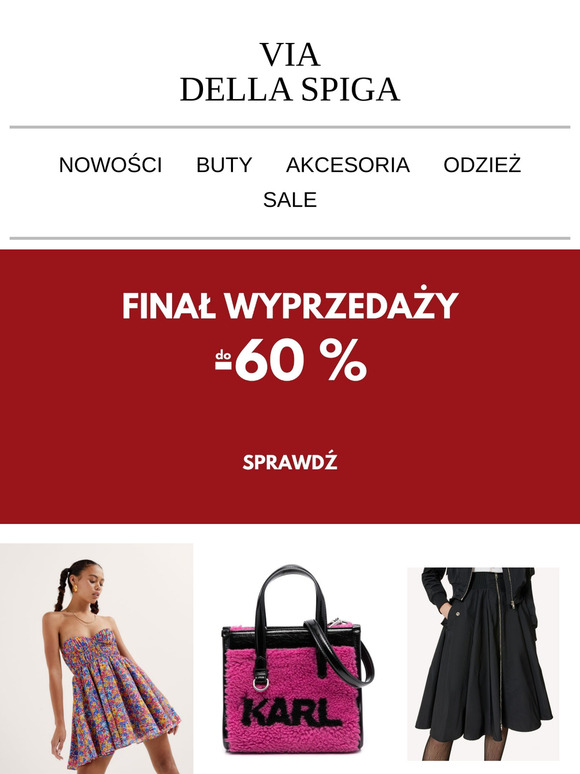Open the Via Della Spiga logo link

[290, 72]
